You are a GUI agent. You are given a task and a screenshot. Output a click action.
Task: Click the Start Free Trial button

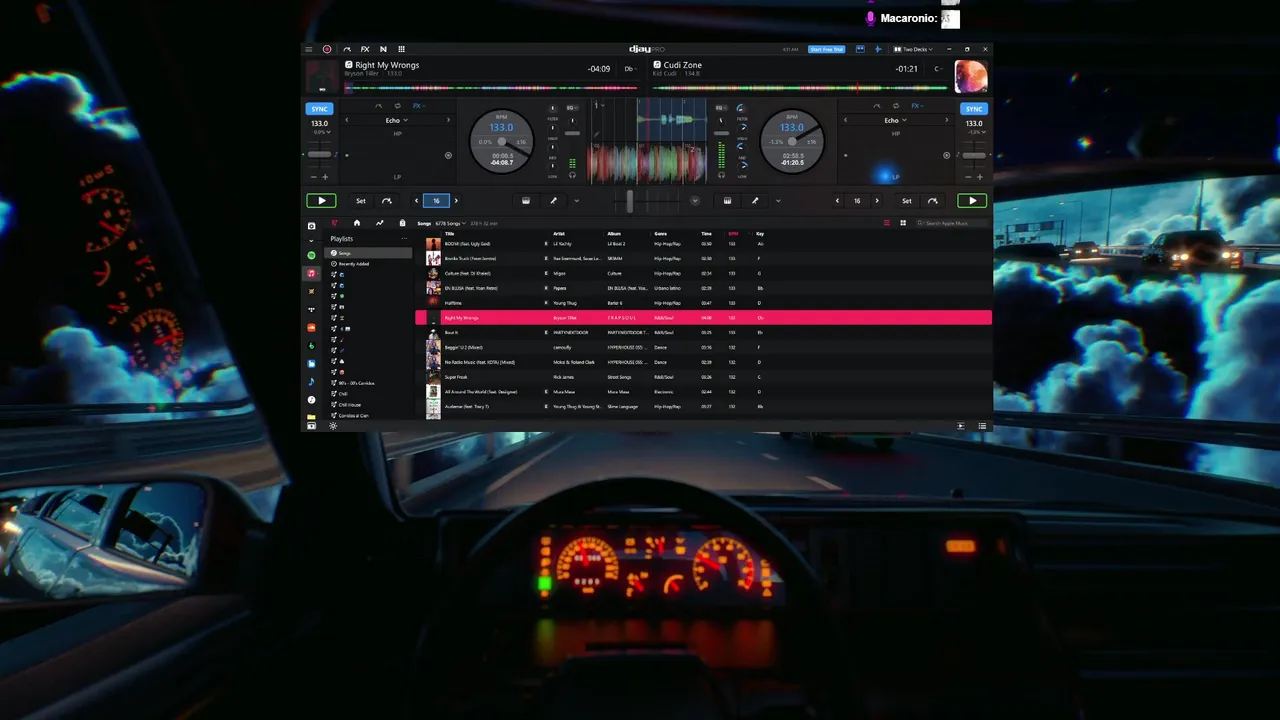[x=827, y=49]
